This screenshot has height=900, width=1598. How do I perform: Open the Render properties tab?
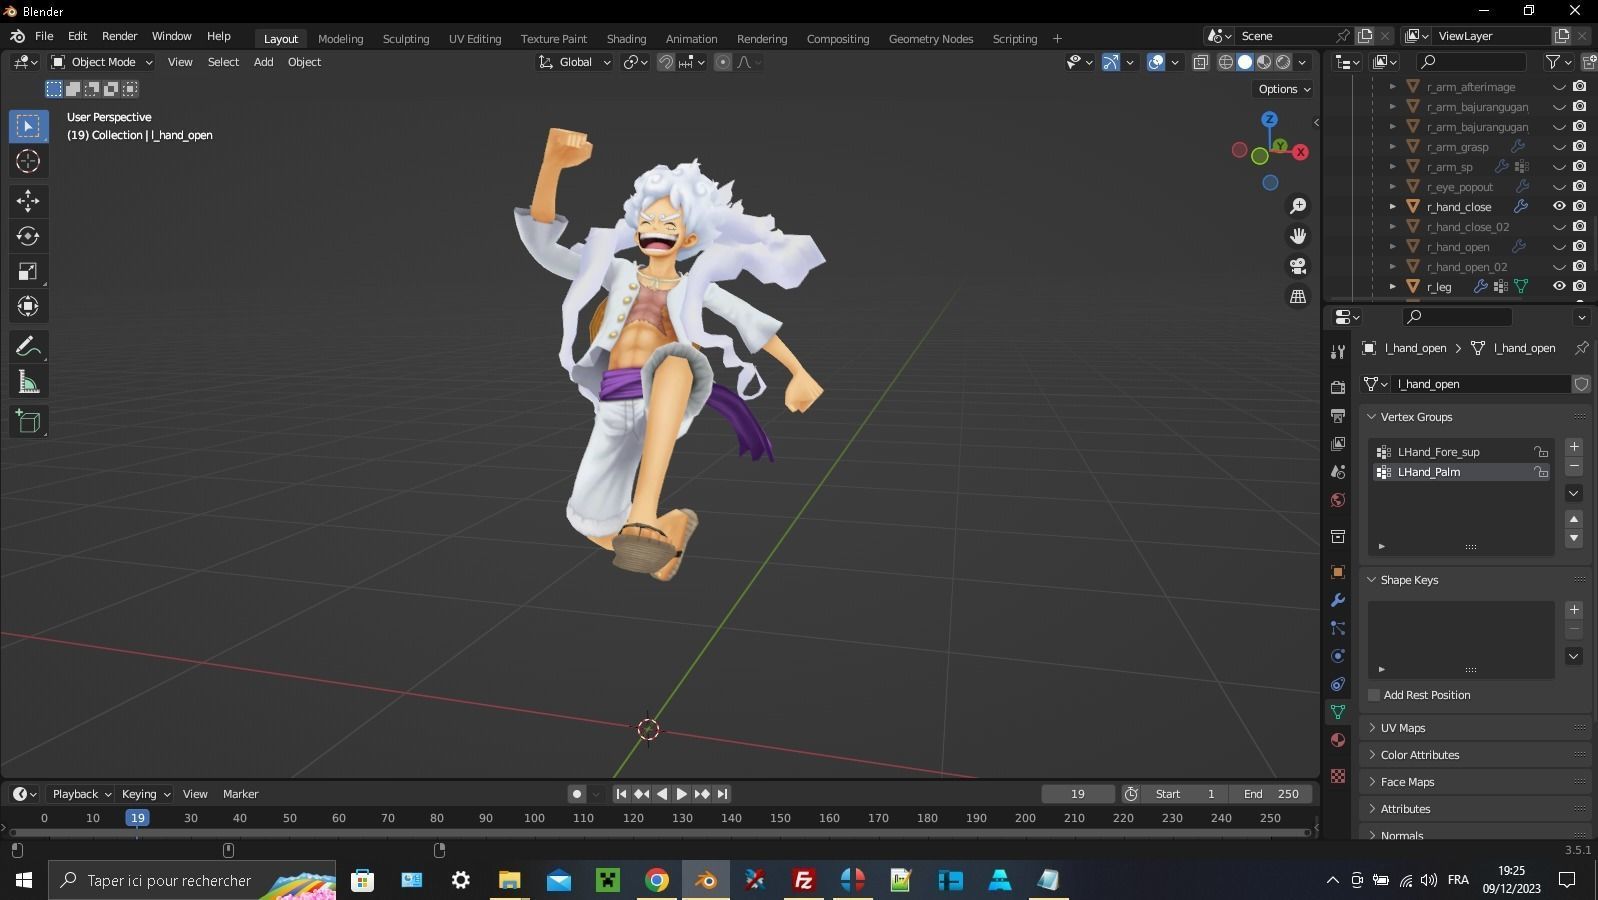(x=1338, y=387)
